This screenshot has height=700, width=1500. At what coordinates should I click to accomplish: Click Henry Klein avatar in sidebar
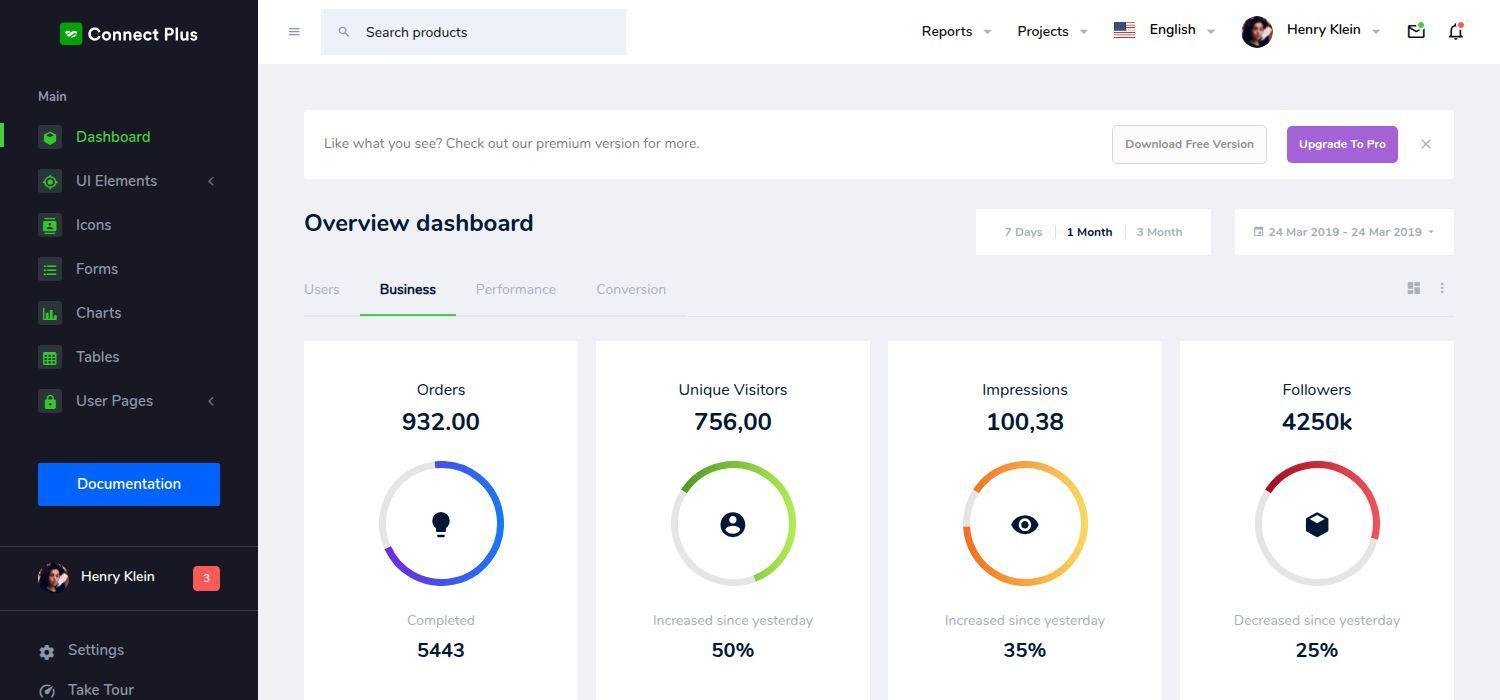[54, 577]
